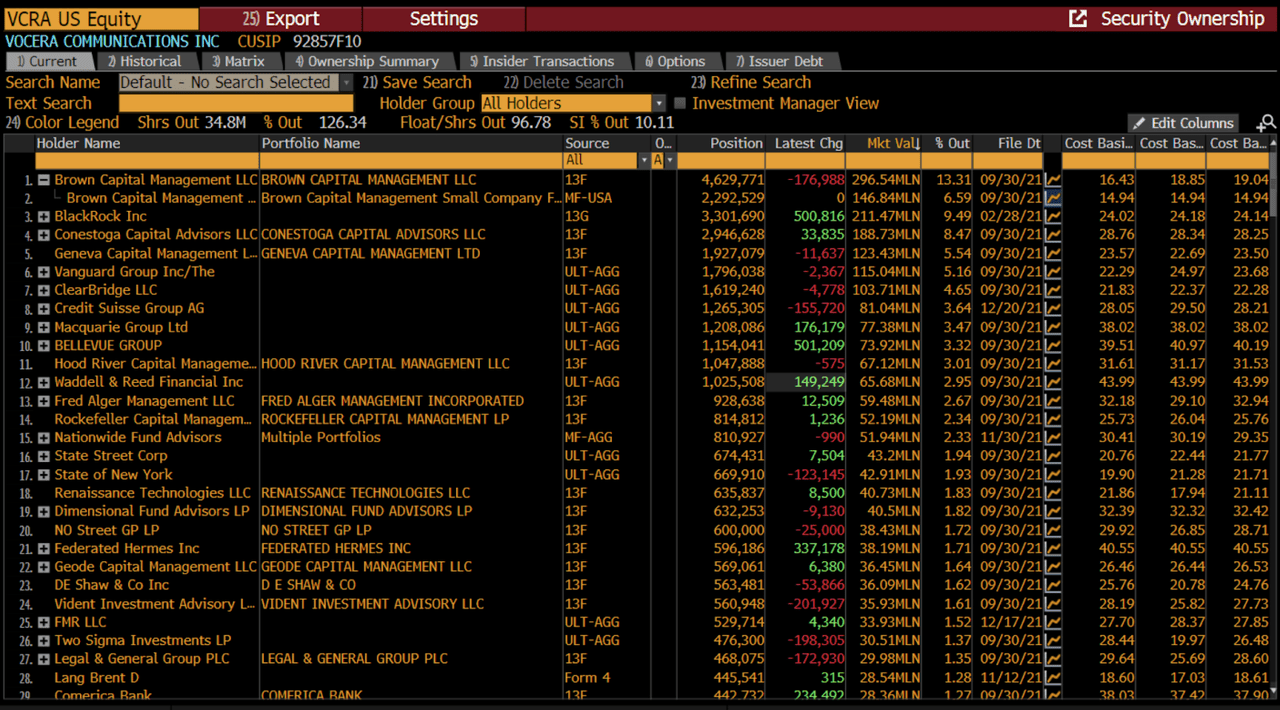Open chart for Brown Capital Management LLC row
The width and height of the screenshot is (1280, 710).
pos(1053,180)
